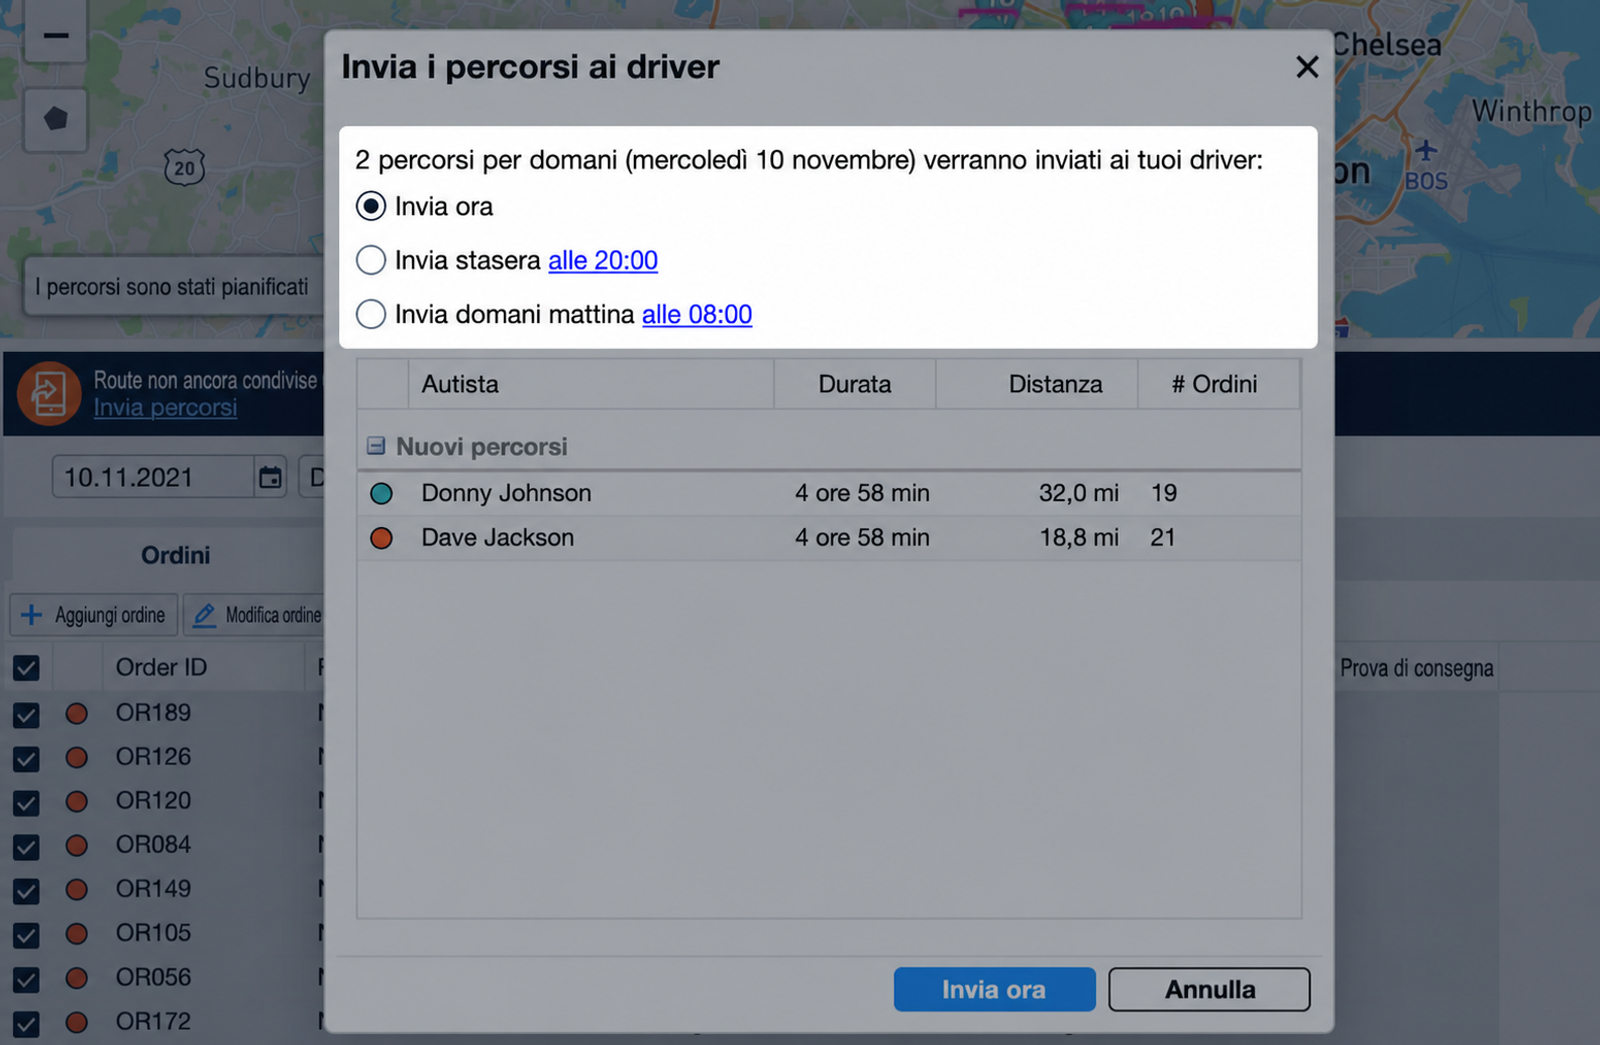Select order OR120 in the list
1600x1045 pixels.
coord(153,801)
